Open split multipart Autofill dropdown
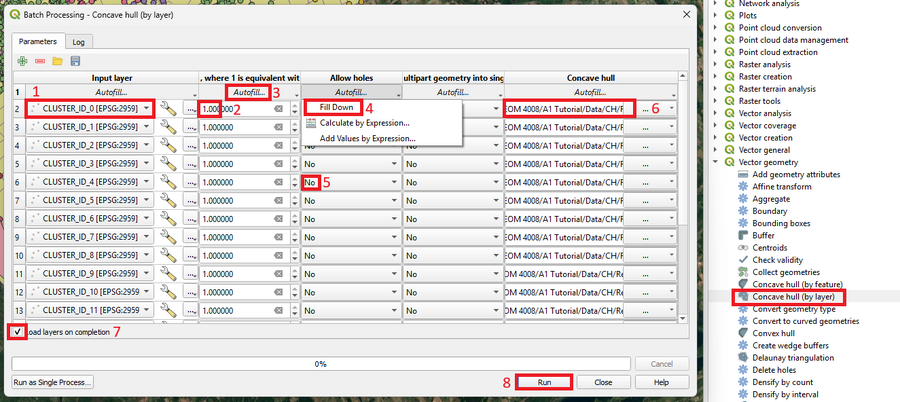Viewport: 900px width, 402px height. coord(453,92)
